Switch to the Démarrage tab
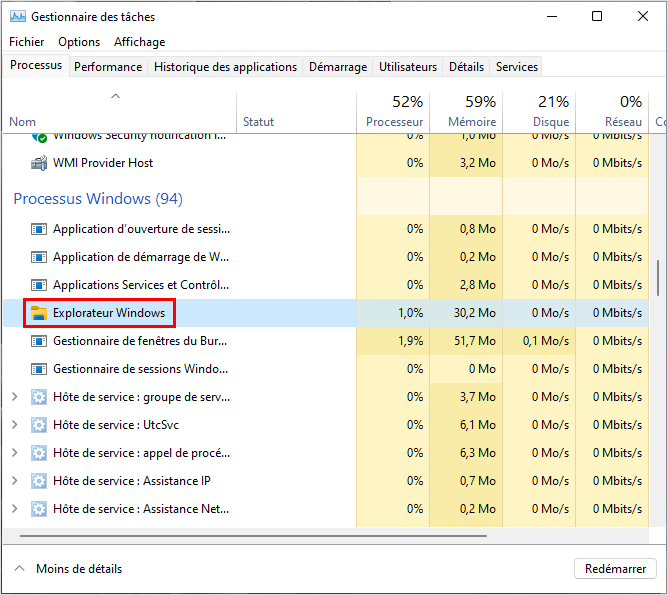 [x=338, y=67]
